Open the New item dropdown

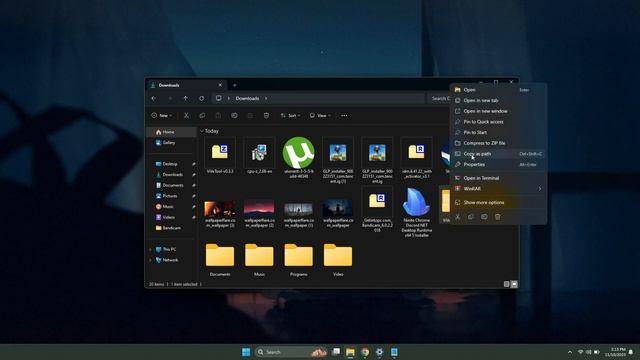162,116
